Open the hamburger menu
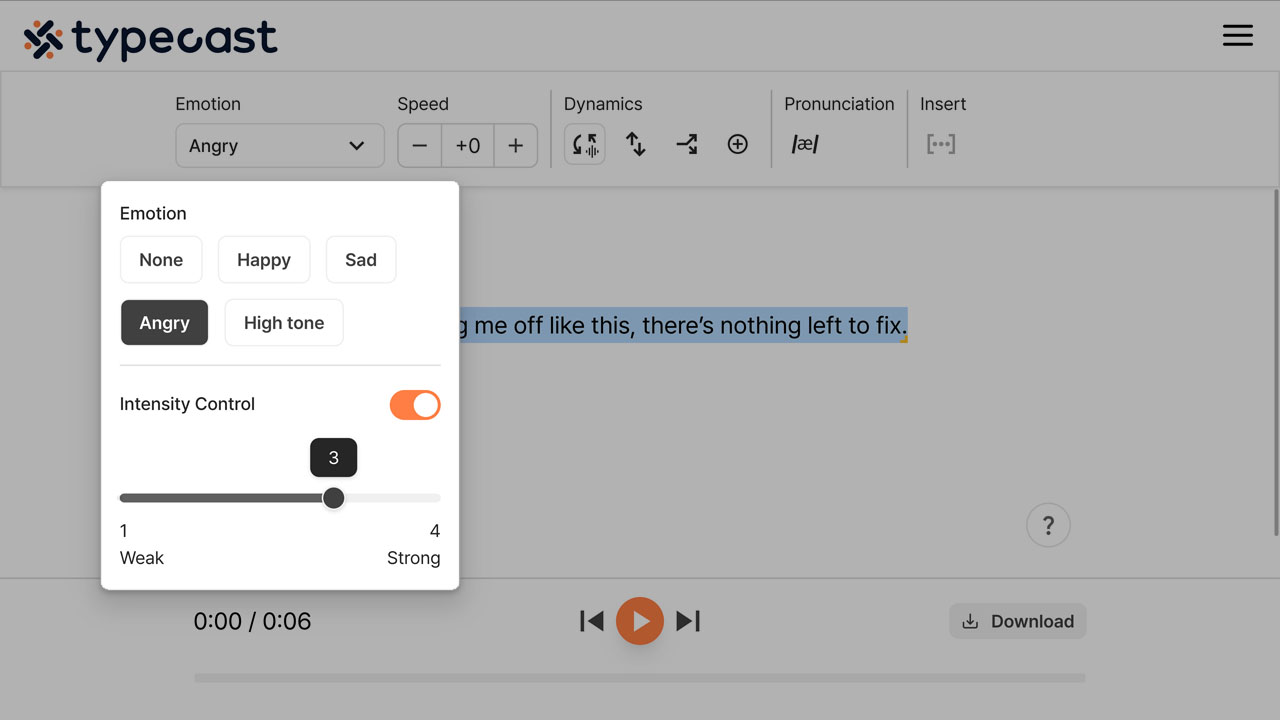The width and height of the screenshot is (1280, 720). (x=1237, y=35)
